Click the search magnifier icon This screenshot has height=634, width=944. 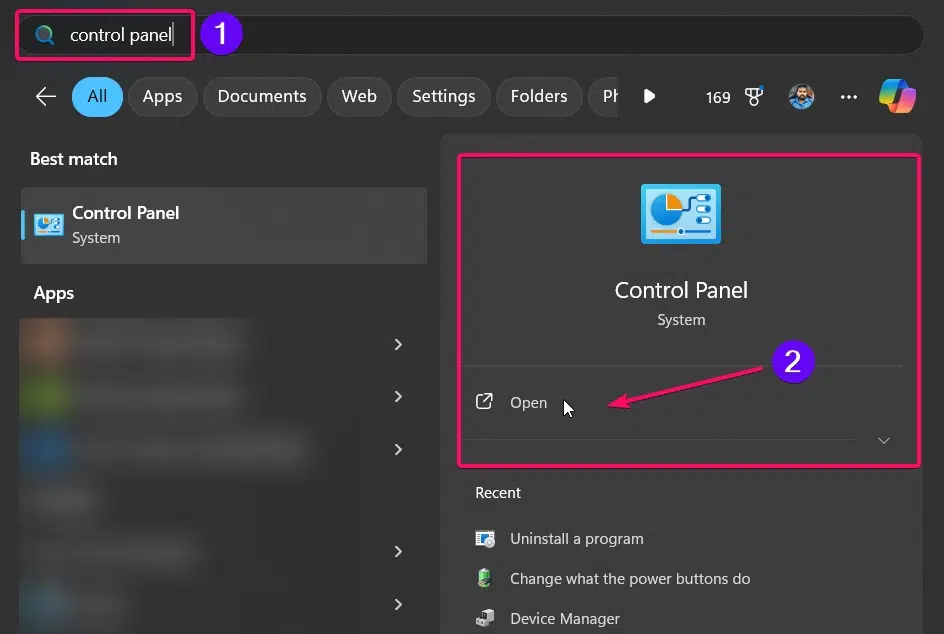coord(45,35)
